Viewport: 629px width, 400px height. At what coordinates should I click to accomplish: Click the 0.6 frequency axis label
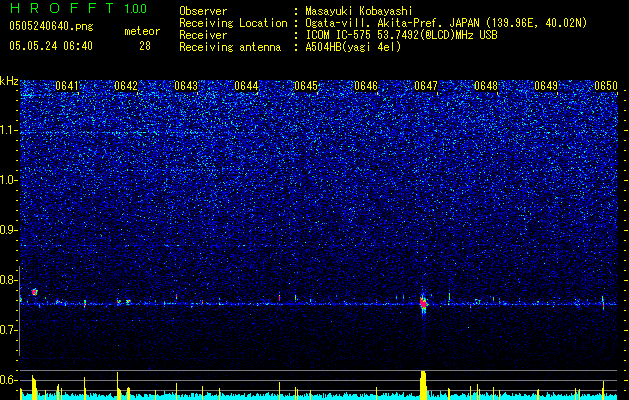(8, 380)
